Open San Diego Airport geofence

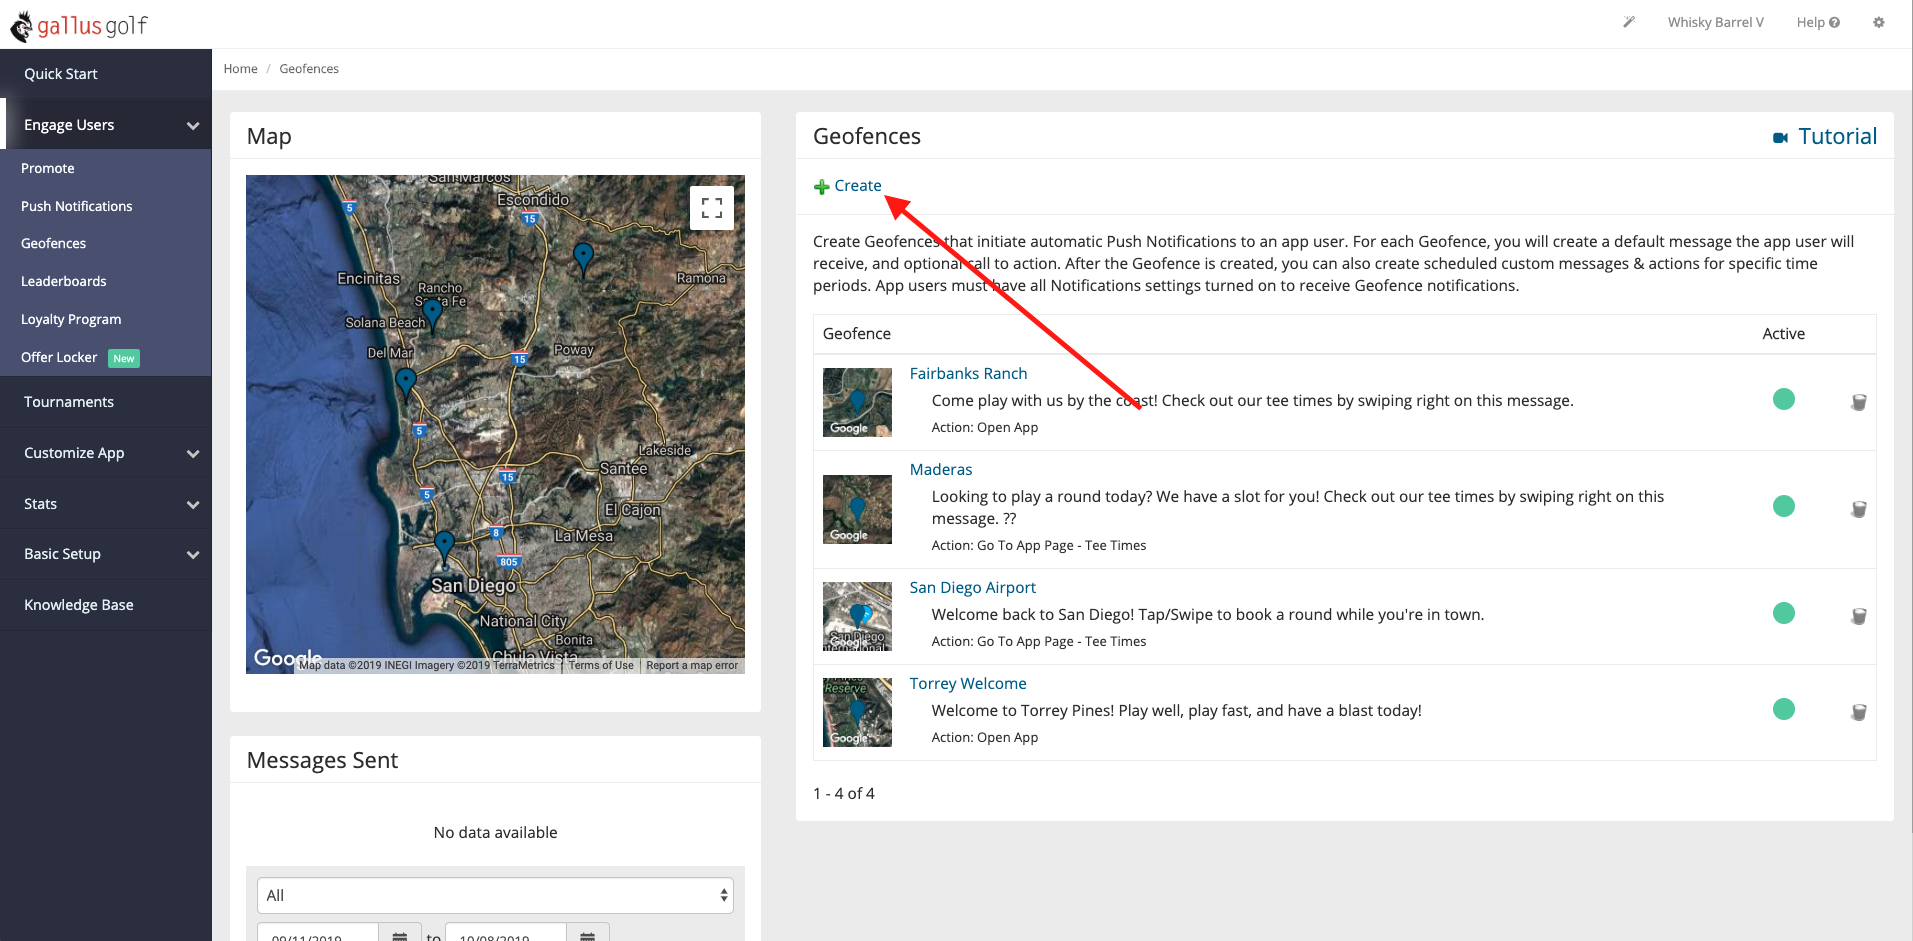click(973, 587)
